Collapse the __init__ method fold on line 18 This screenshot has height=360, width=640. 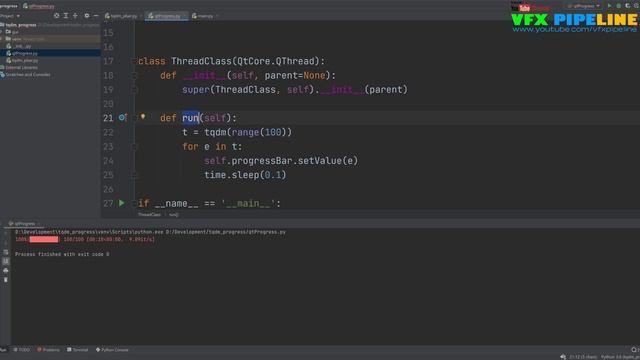pos(134,75)
